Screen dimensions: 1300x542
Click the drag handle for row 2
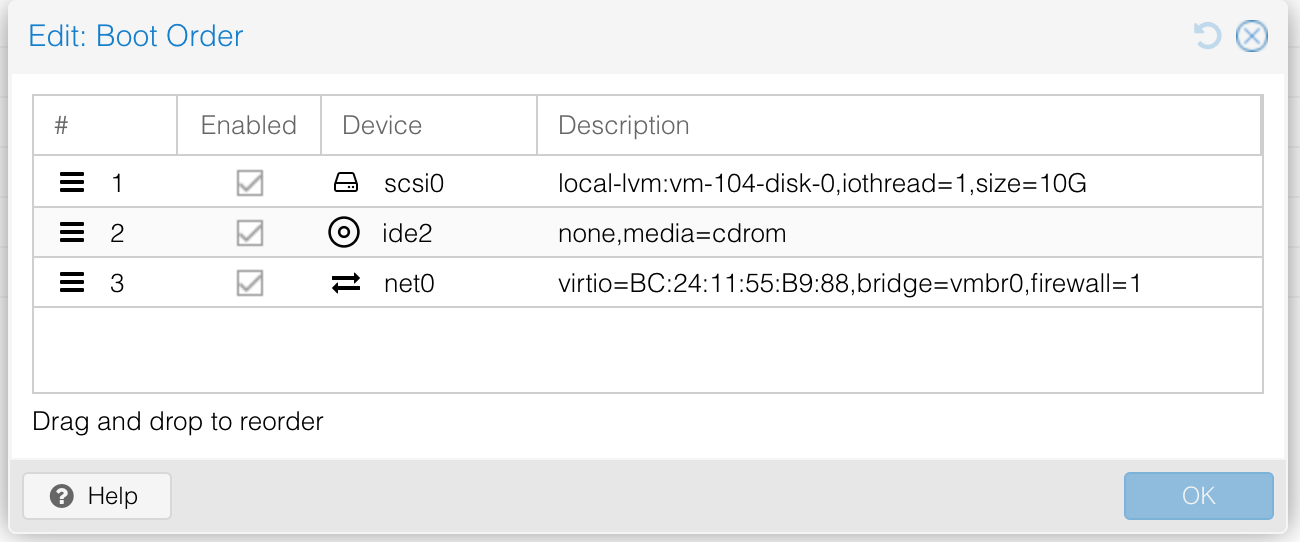[x=72, y=233]
